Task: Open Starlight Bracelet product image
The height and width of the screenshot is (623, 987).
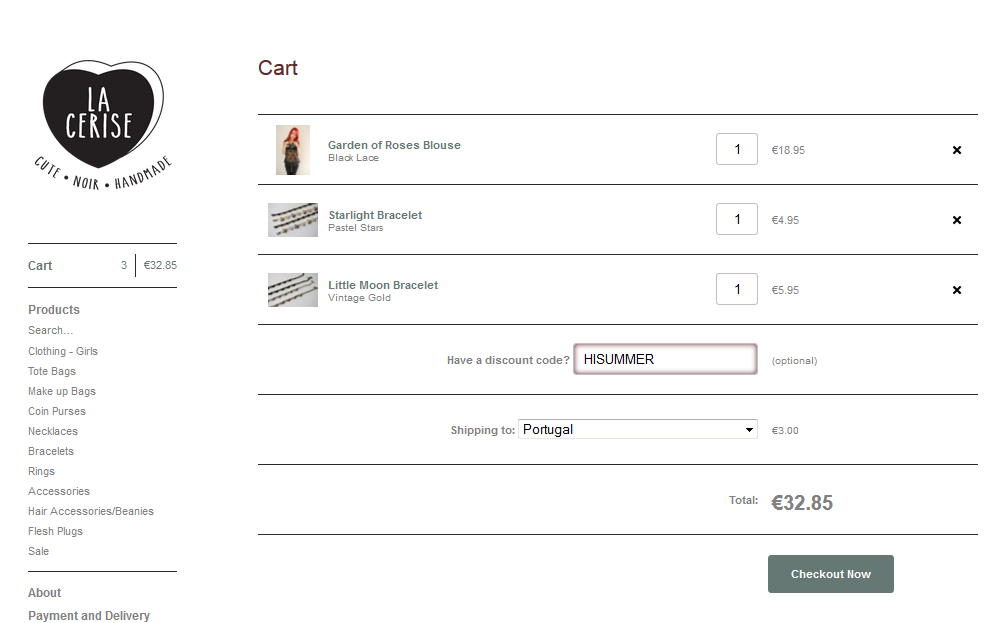Action: click(293, 220)
